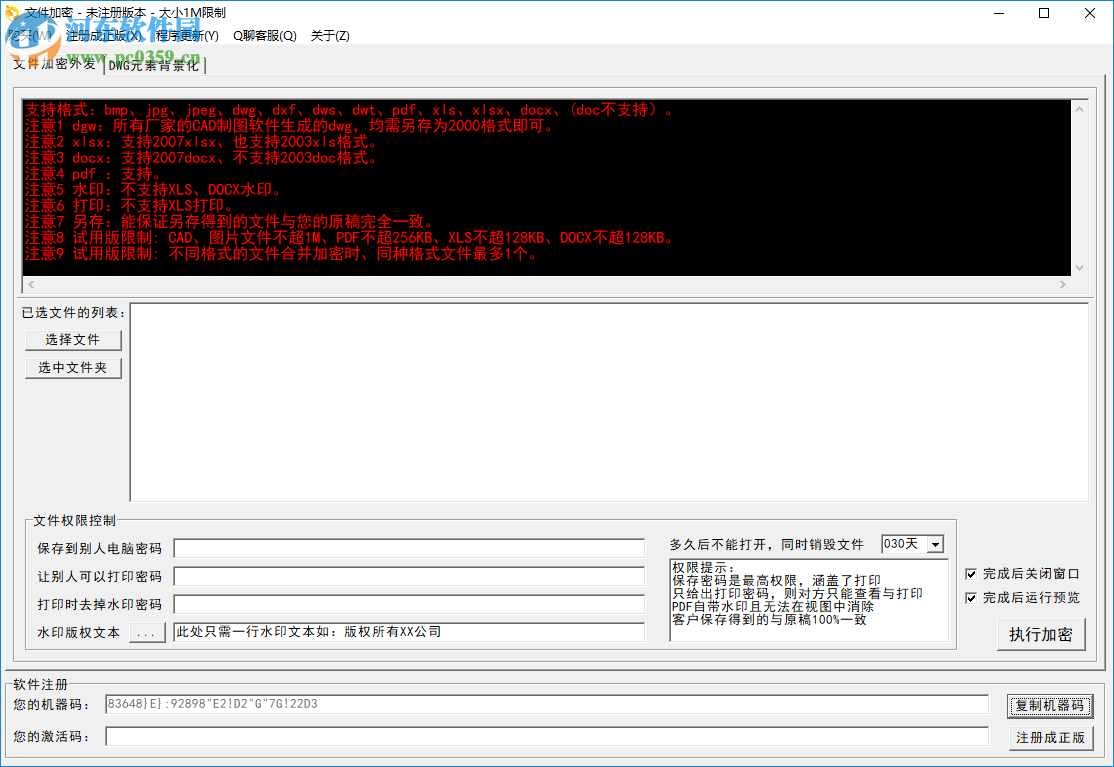Toggle 完成后关闭窗口 checkbox
This screenshot has width=1114, height=767.
970,574
